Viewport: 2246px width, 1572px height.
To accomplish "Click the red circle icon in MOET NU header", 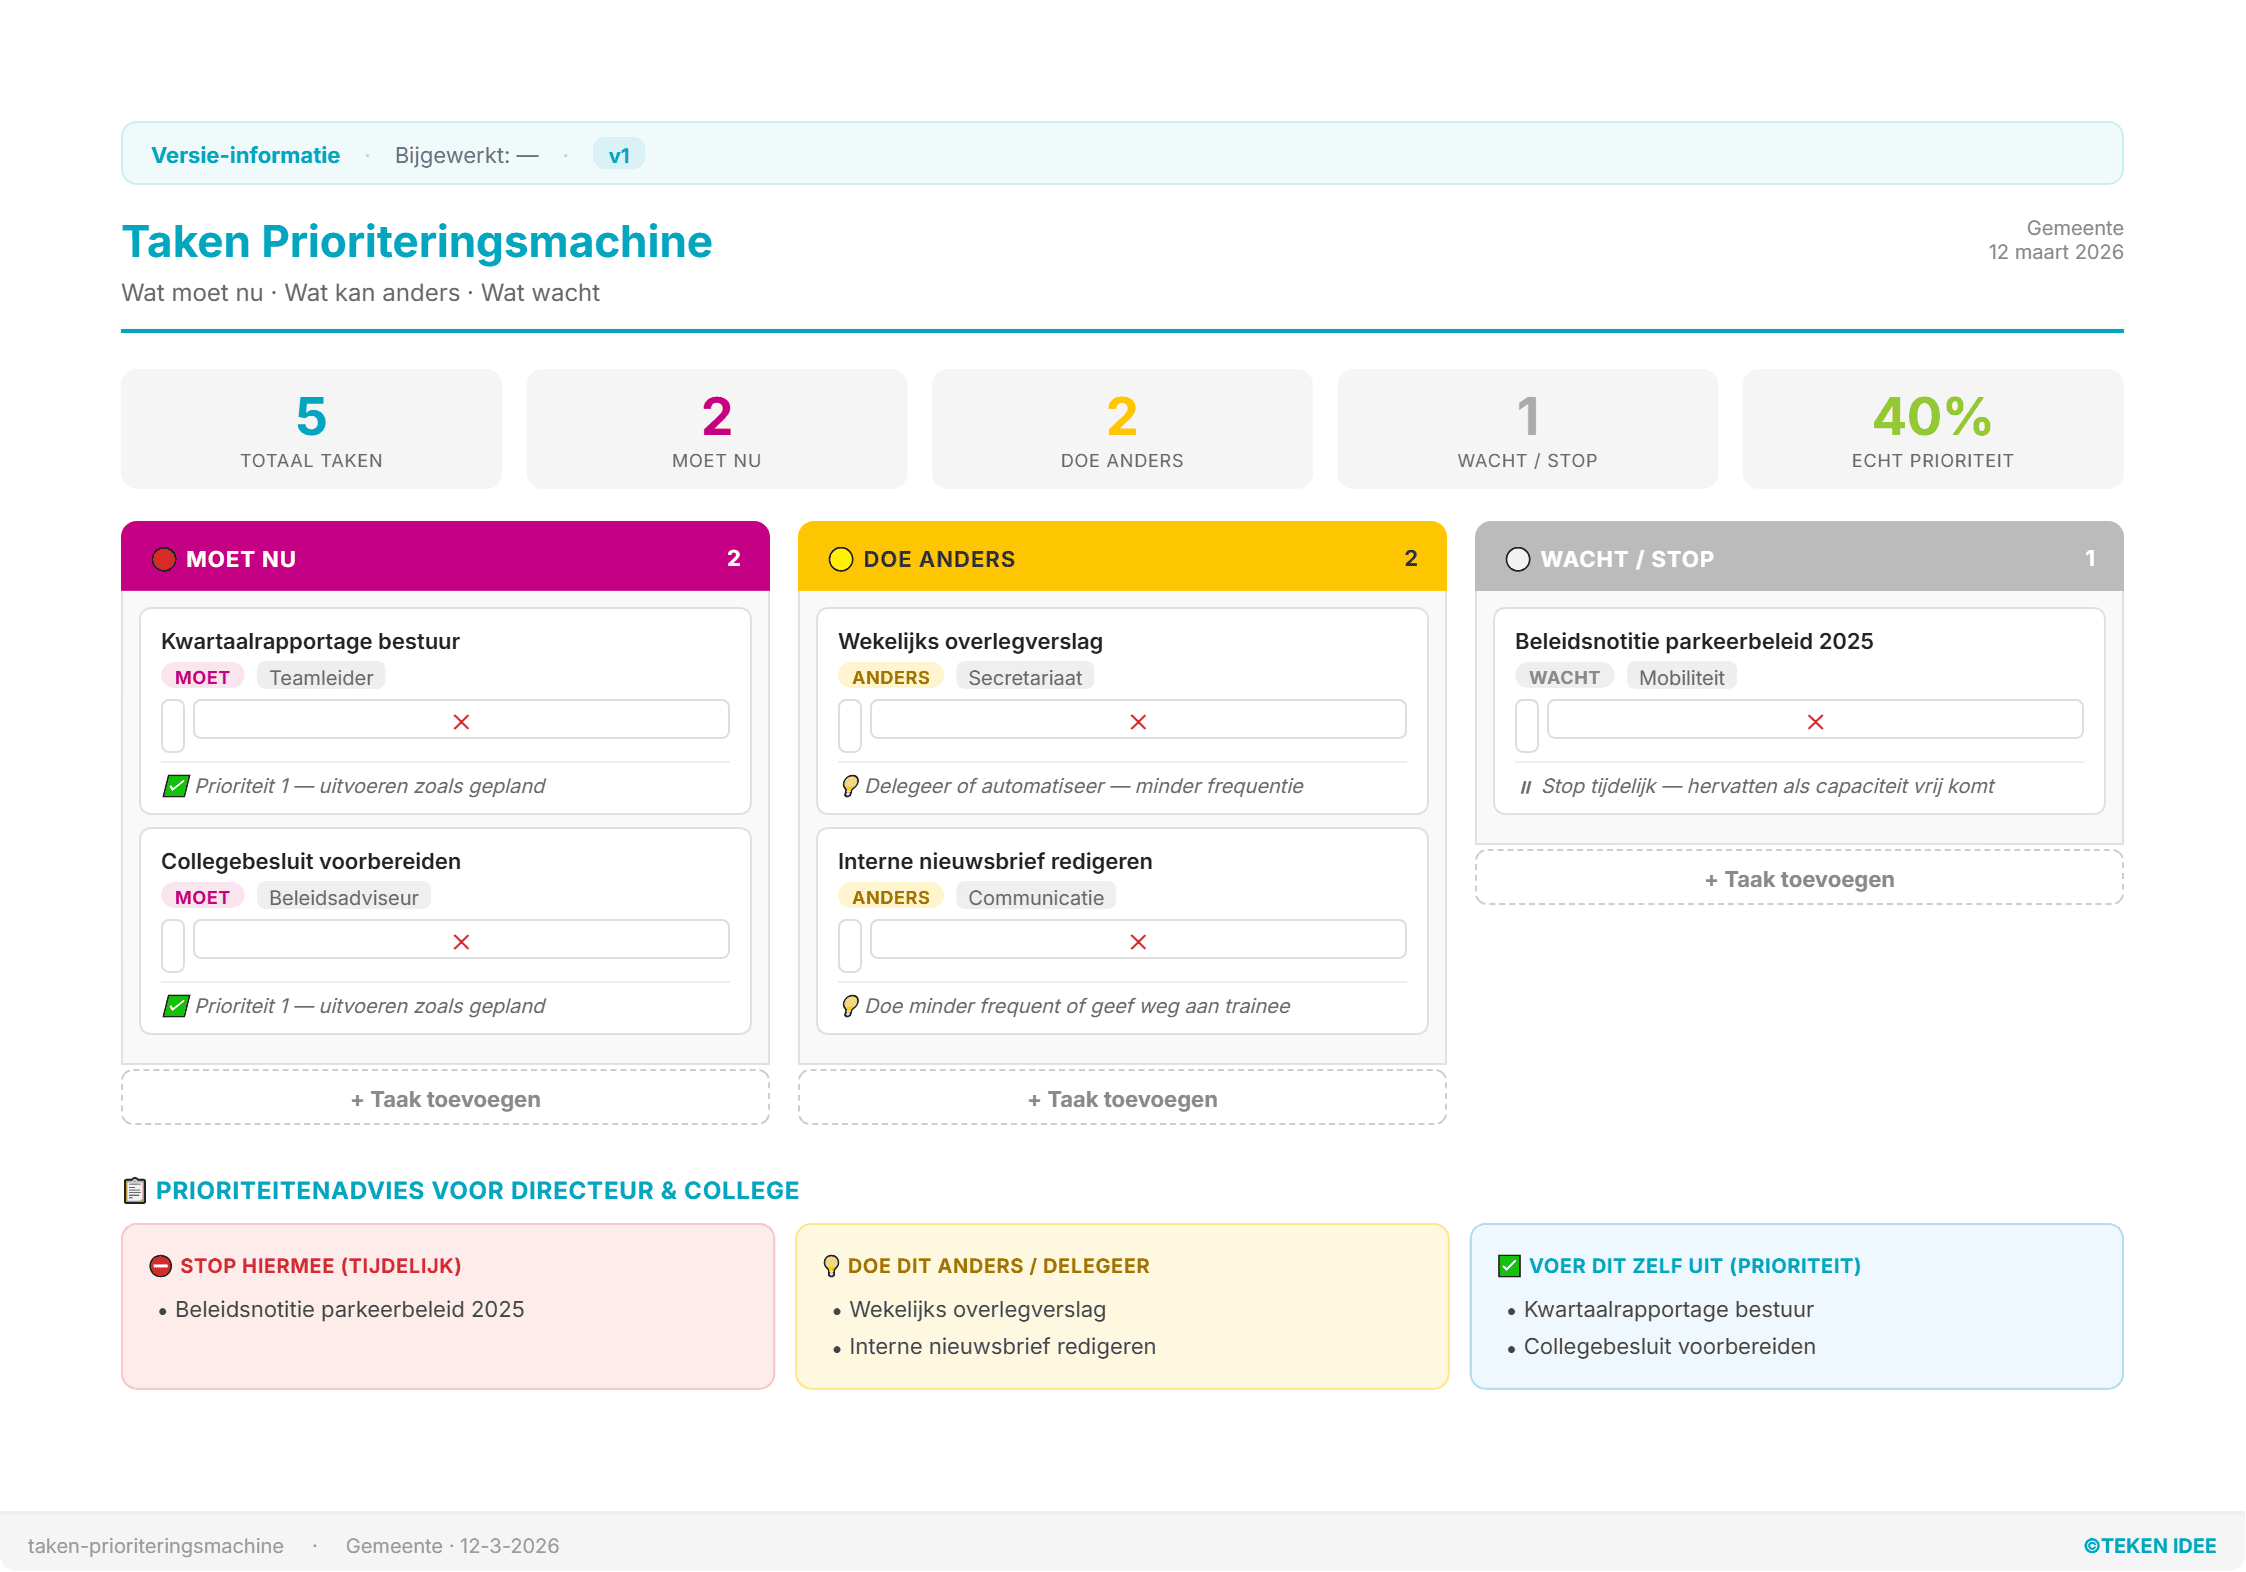I will [x=164, y=559].
